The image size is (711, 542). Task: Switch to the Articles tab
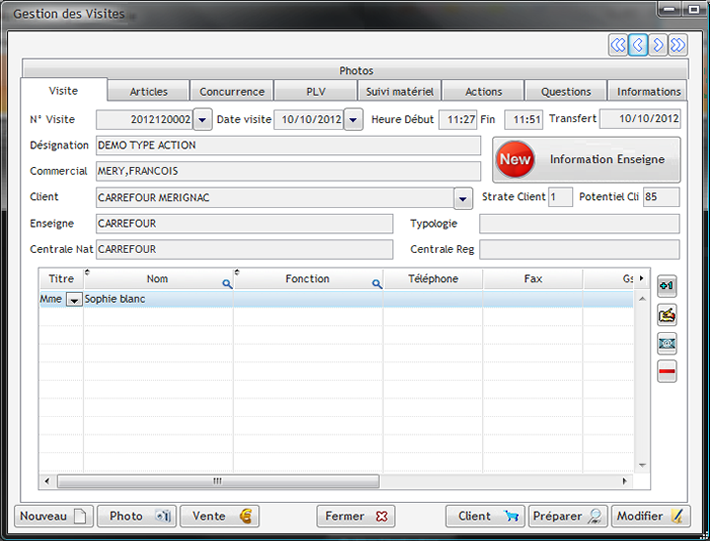coord(148,92)
